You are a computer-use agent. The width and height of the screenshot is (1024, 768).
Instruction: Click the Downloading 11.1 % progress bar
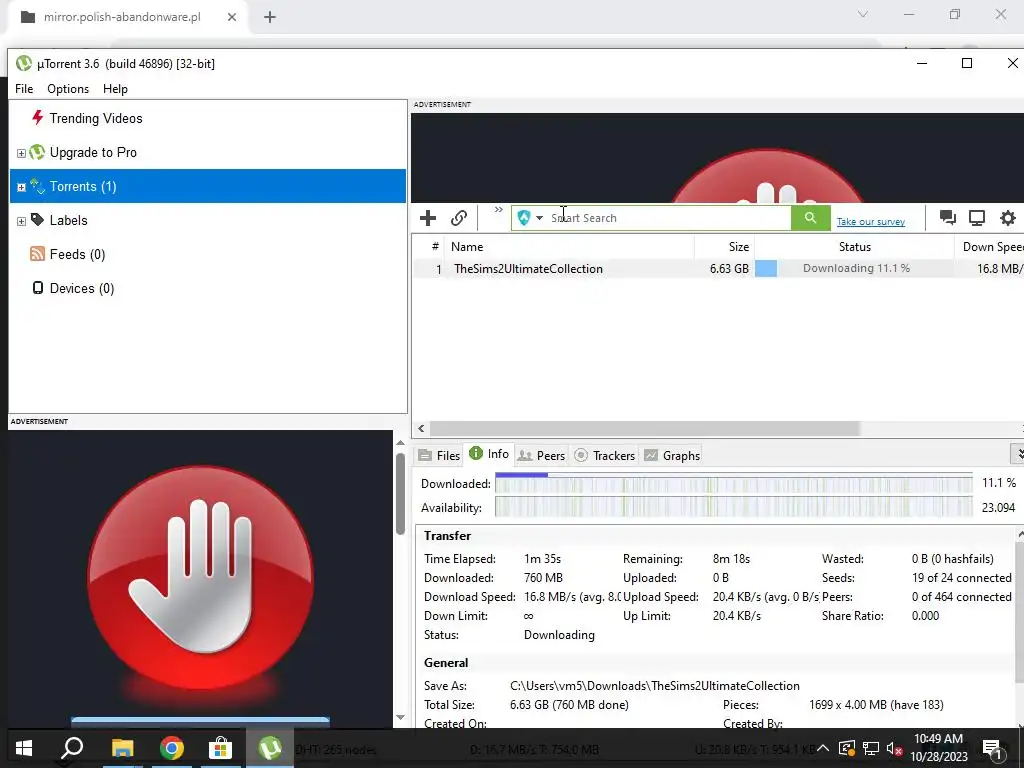854,268
